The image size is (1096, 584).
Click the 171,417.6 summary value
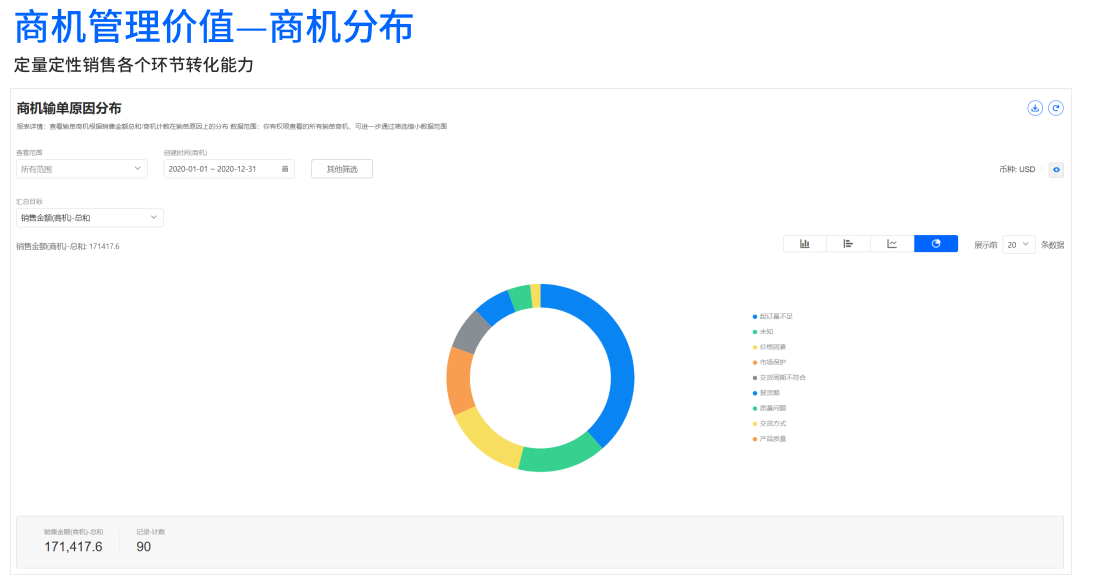[73, 547]
